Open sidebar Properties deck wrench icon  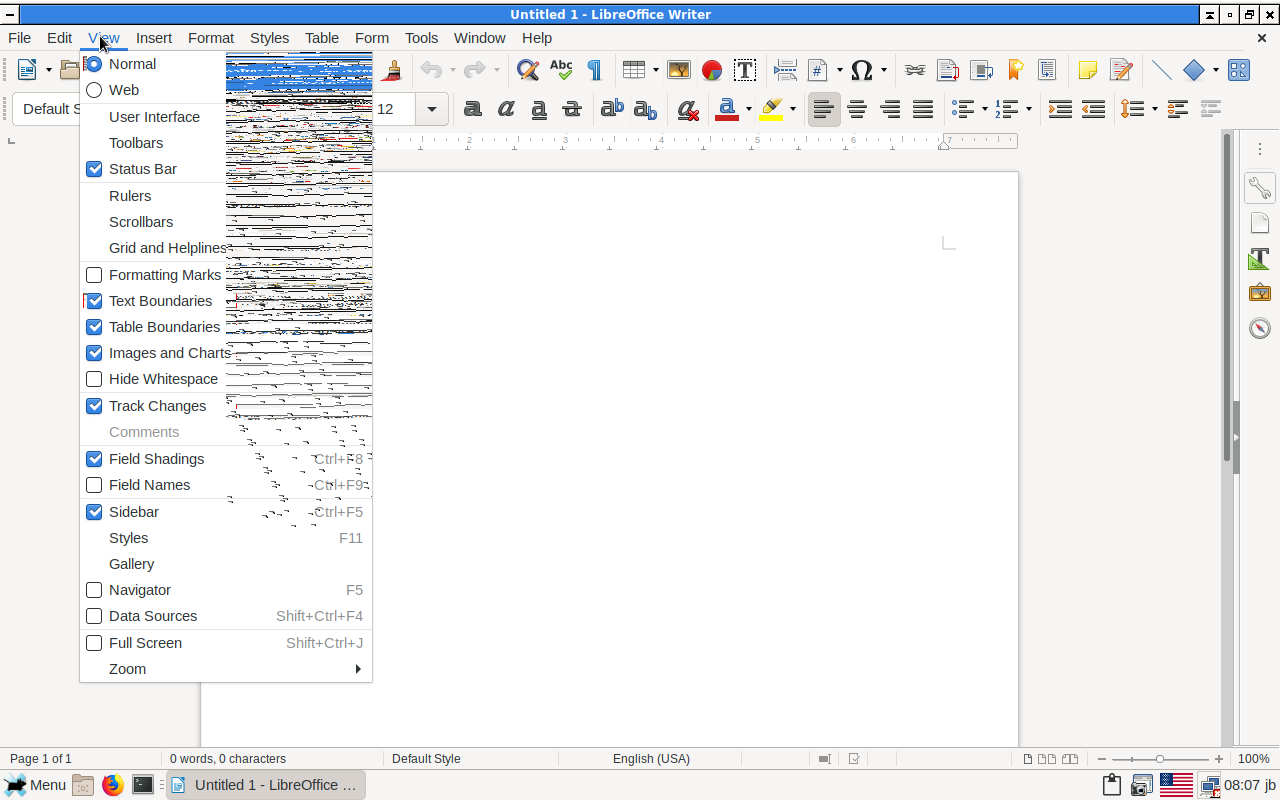1259,187
